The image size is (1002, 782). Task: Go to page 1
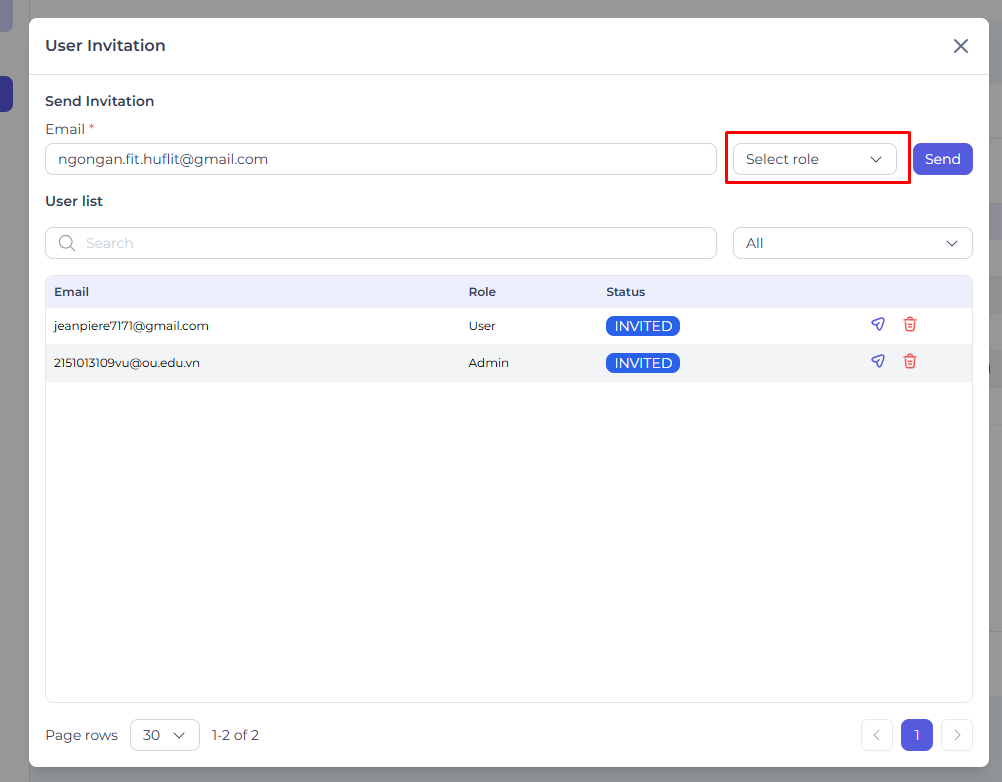[916, 735]
